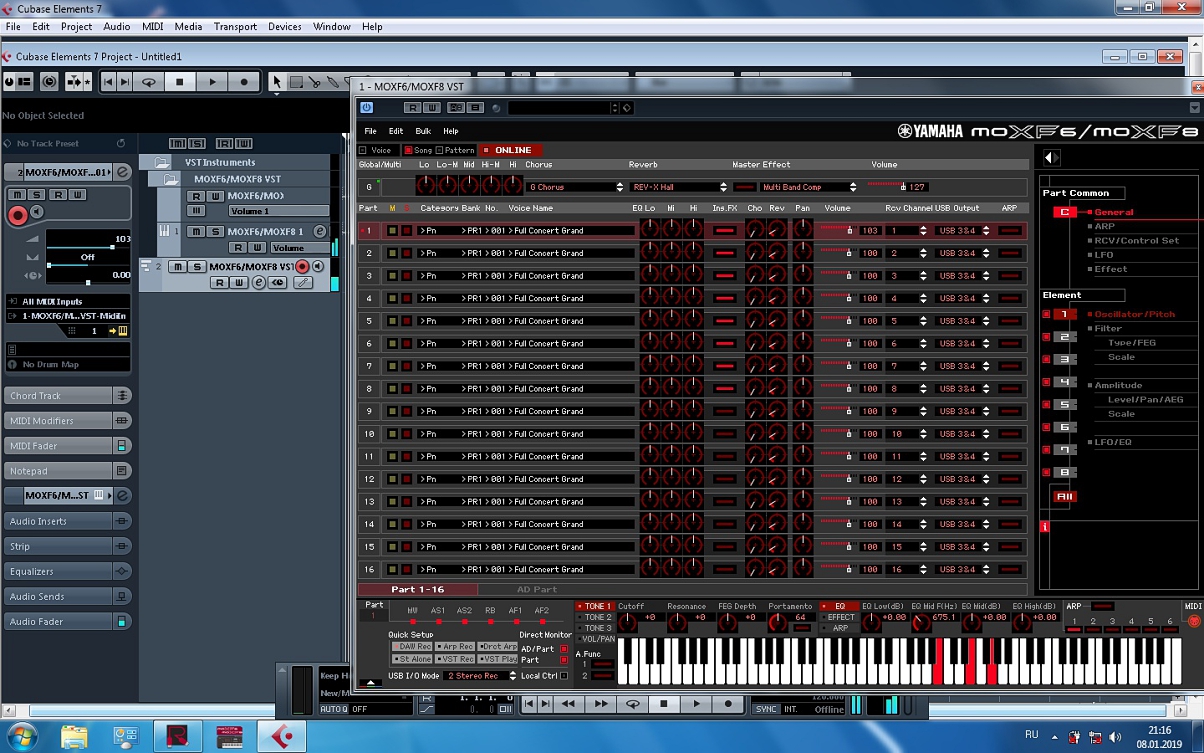Toggle Cycle loop in Cubase main toolbar
This screenshot has height=753, width=1204.
click(x=149, y=82)
